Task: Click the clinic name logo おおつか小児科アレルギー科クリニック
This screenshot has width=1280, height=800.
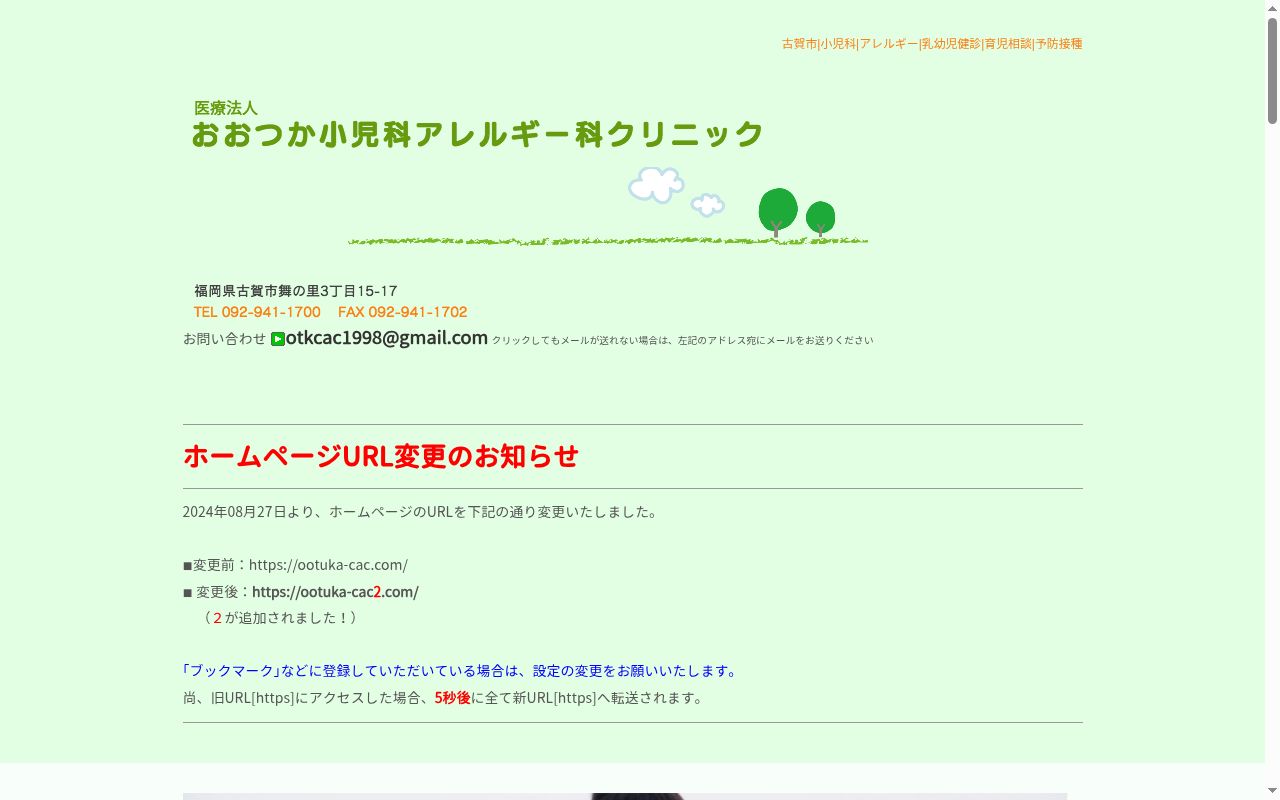Action: pyautogui.click(x=478, y=134)
